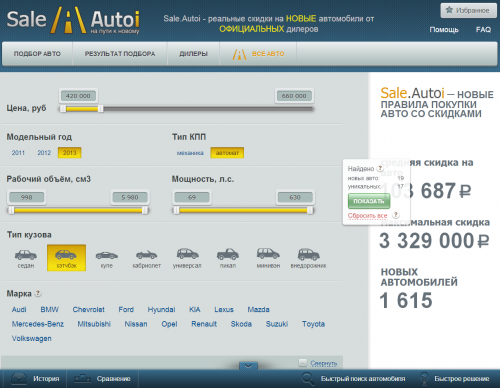Click the minimum power field 69
500x388 pixels.
point(192,197)
